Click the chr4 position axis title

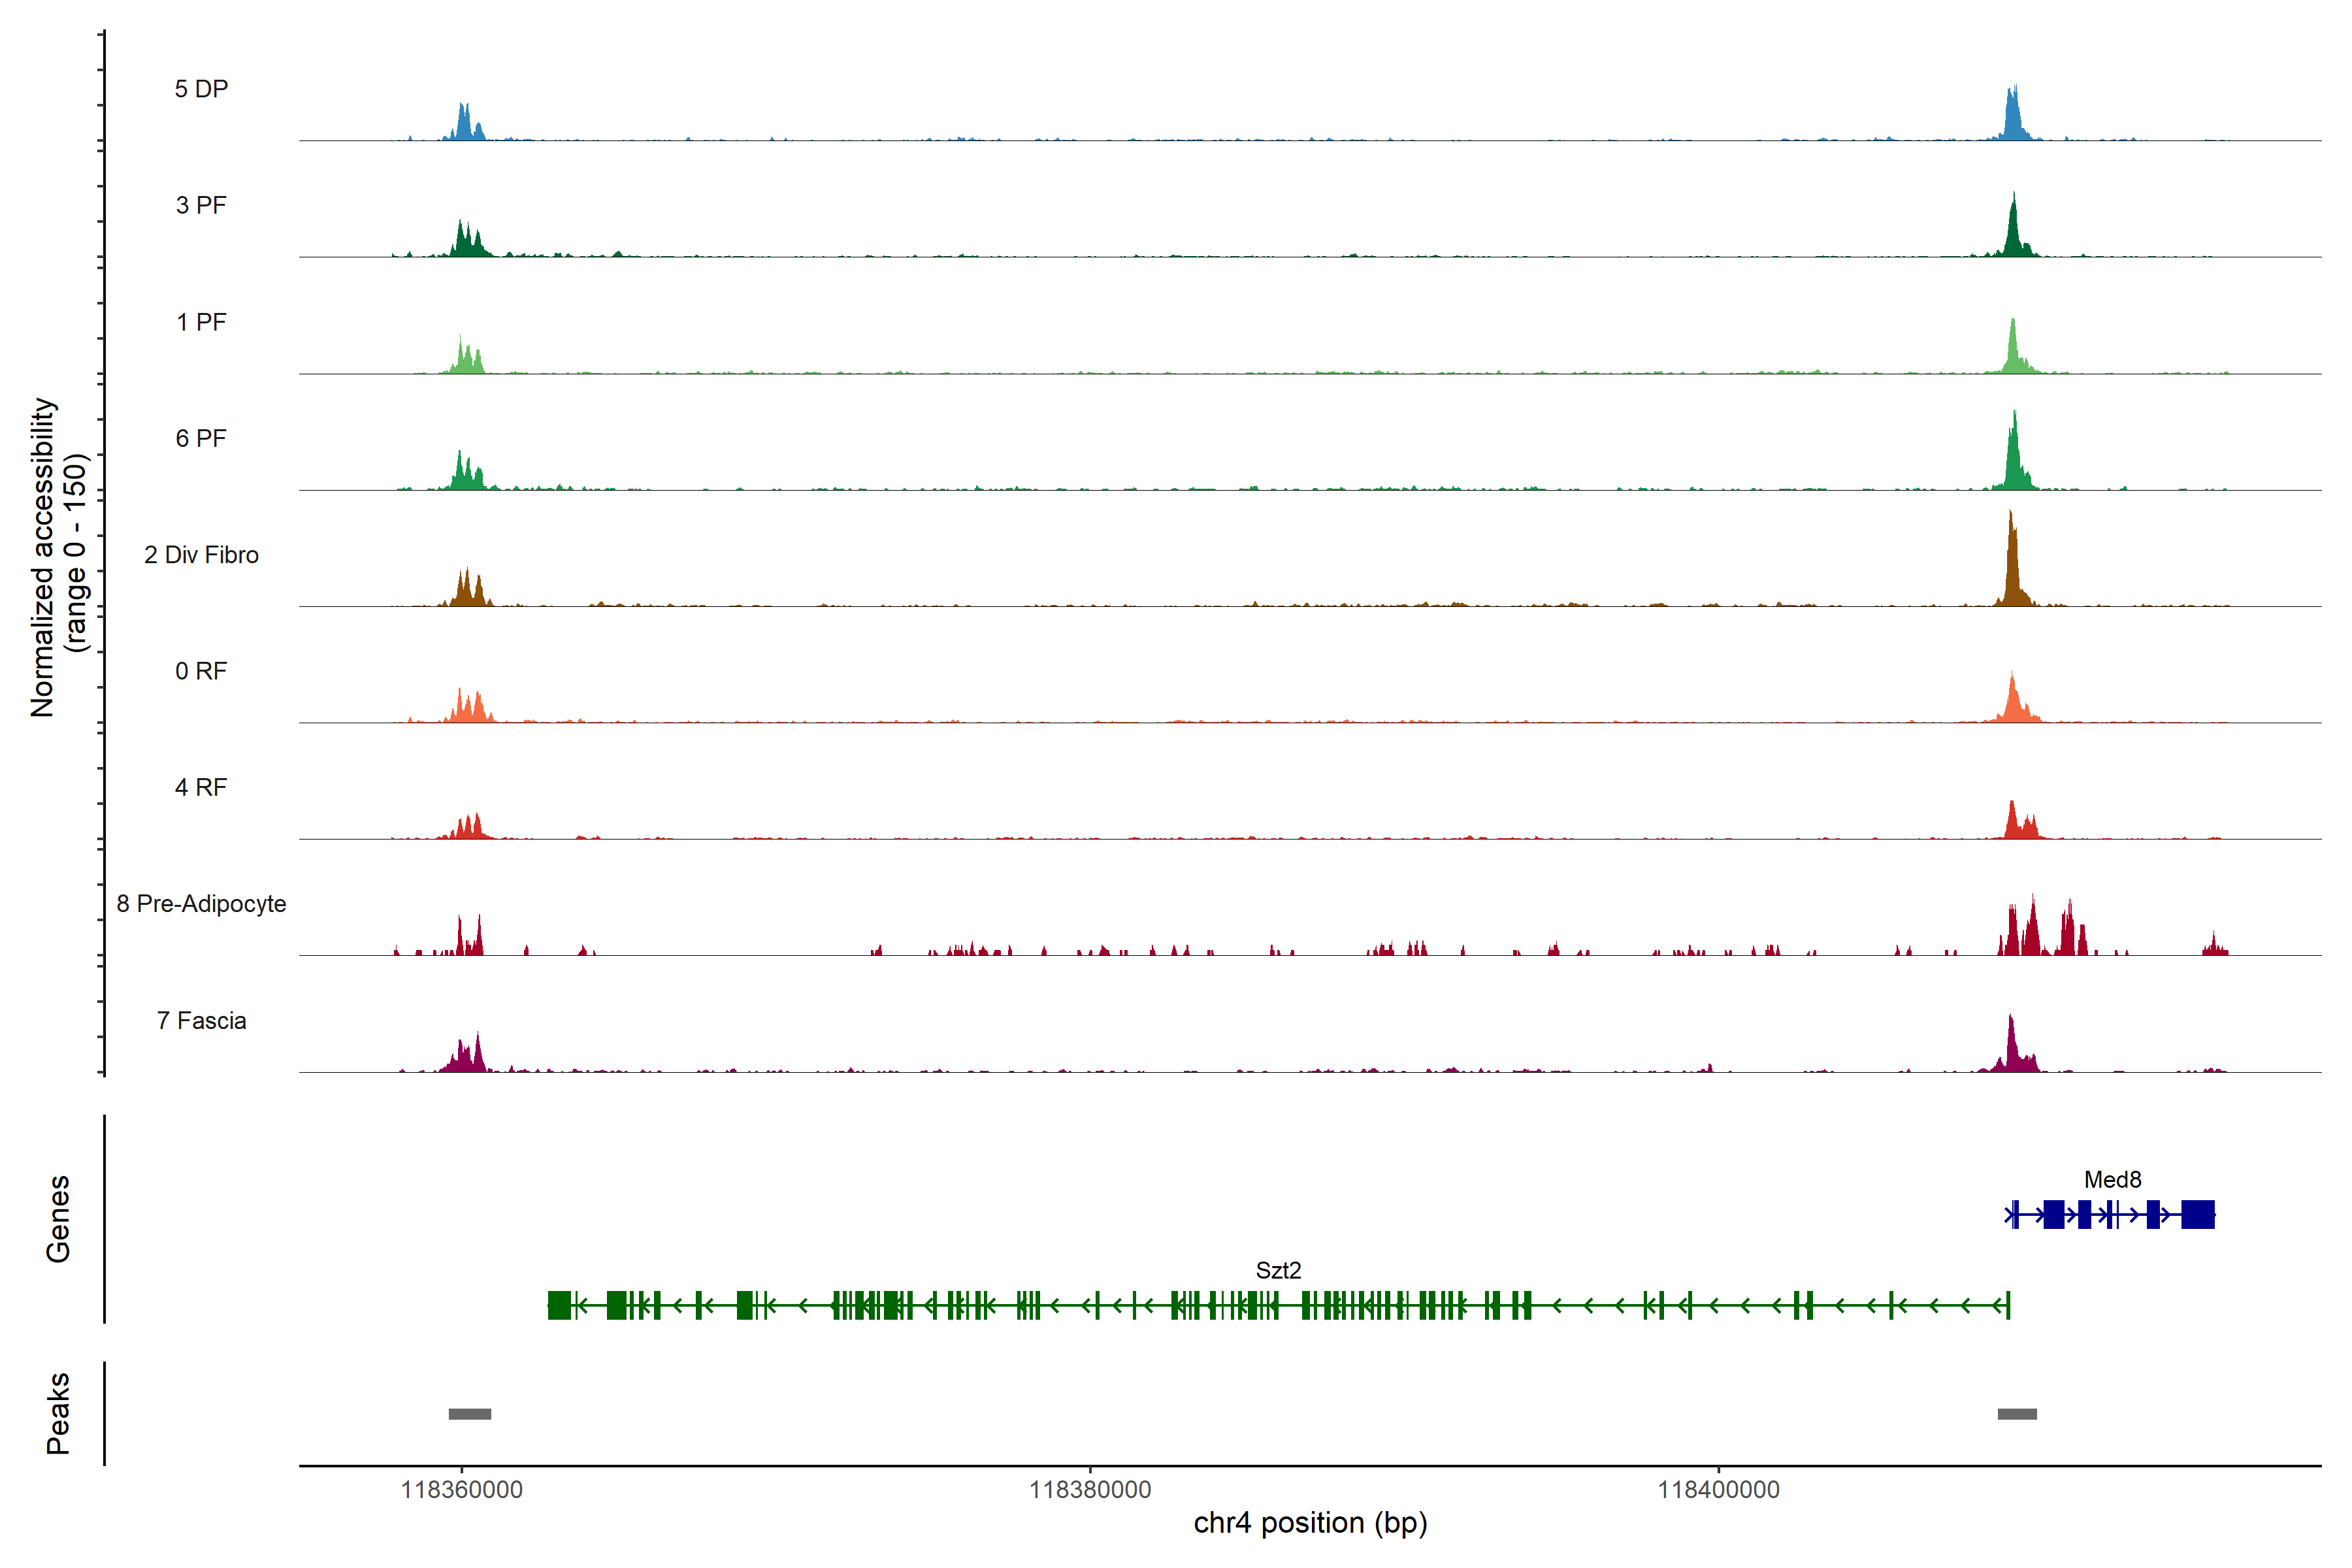pos(1310,1523)
